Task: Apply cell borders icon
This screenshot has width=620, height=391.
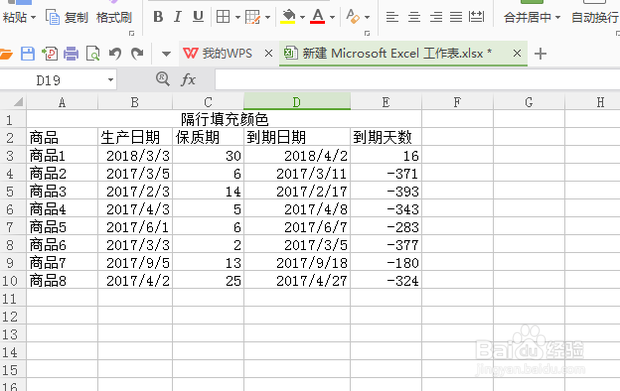Action: (223, 17)
